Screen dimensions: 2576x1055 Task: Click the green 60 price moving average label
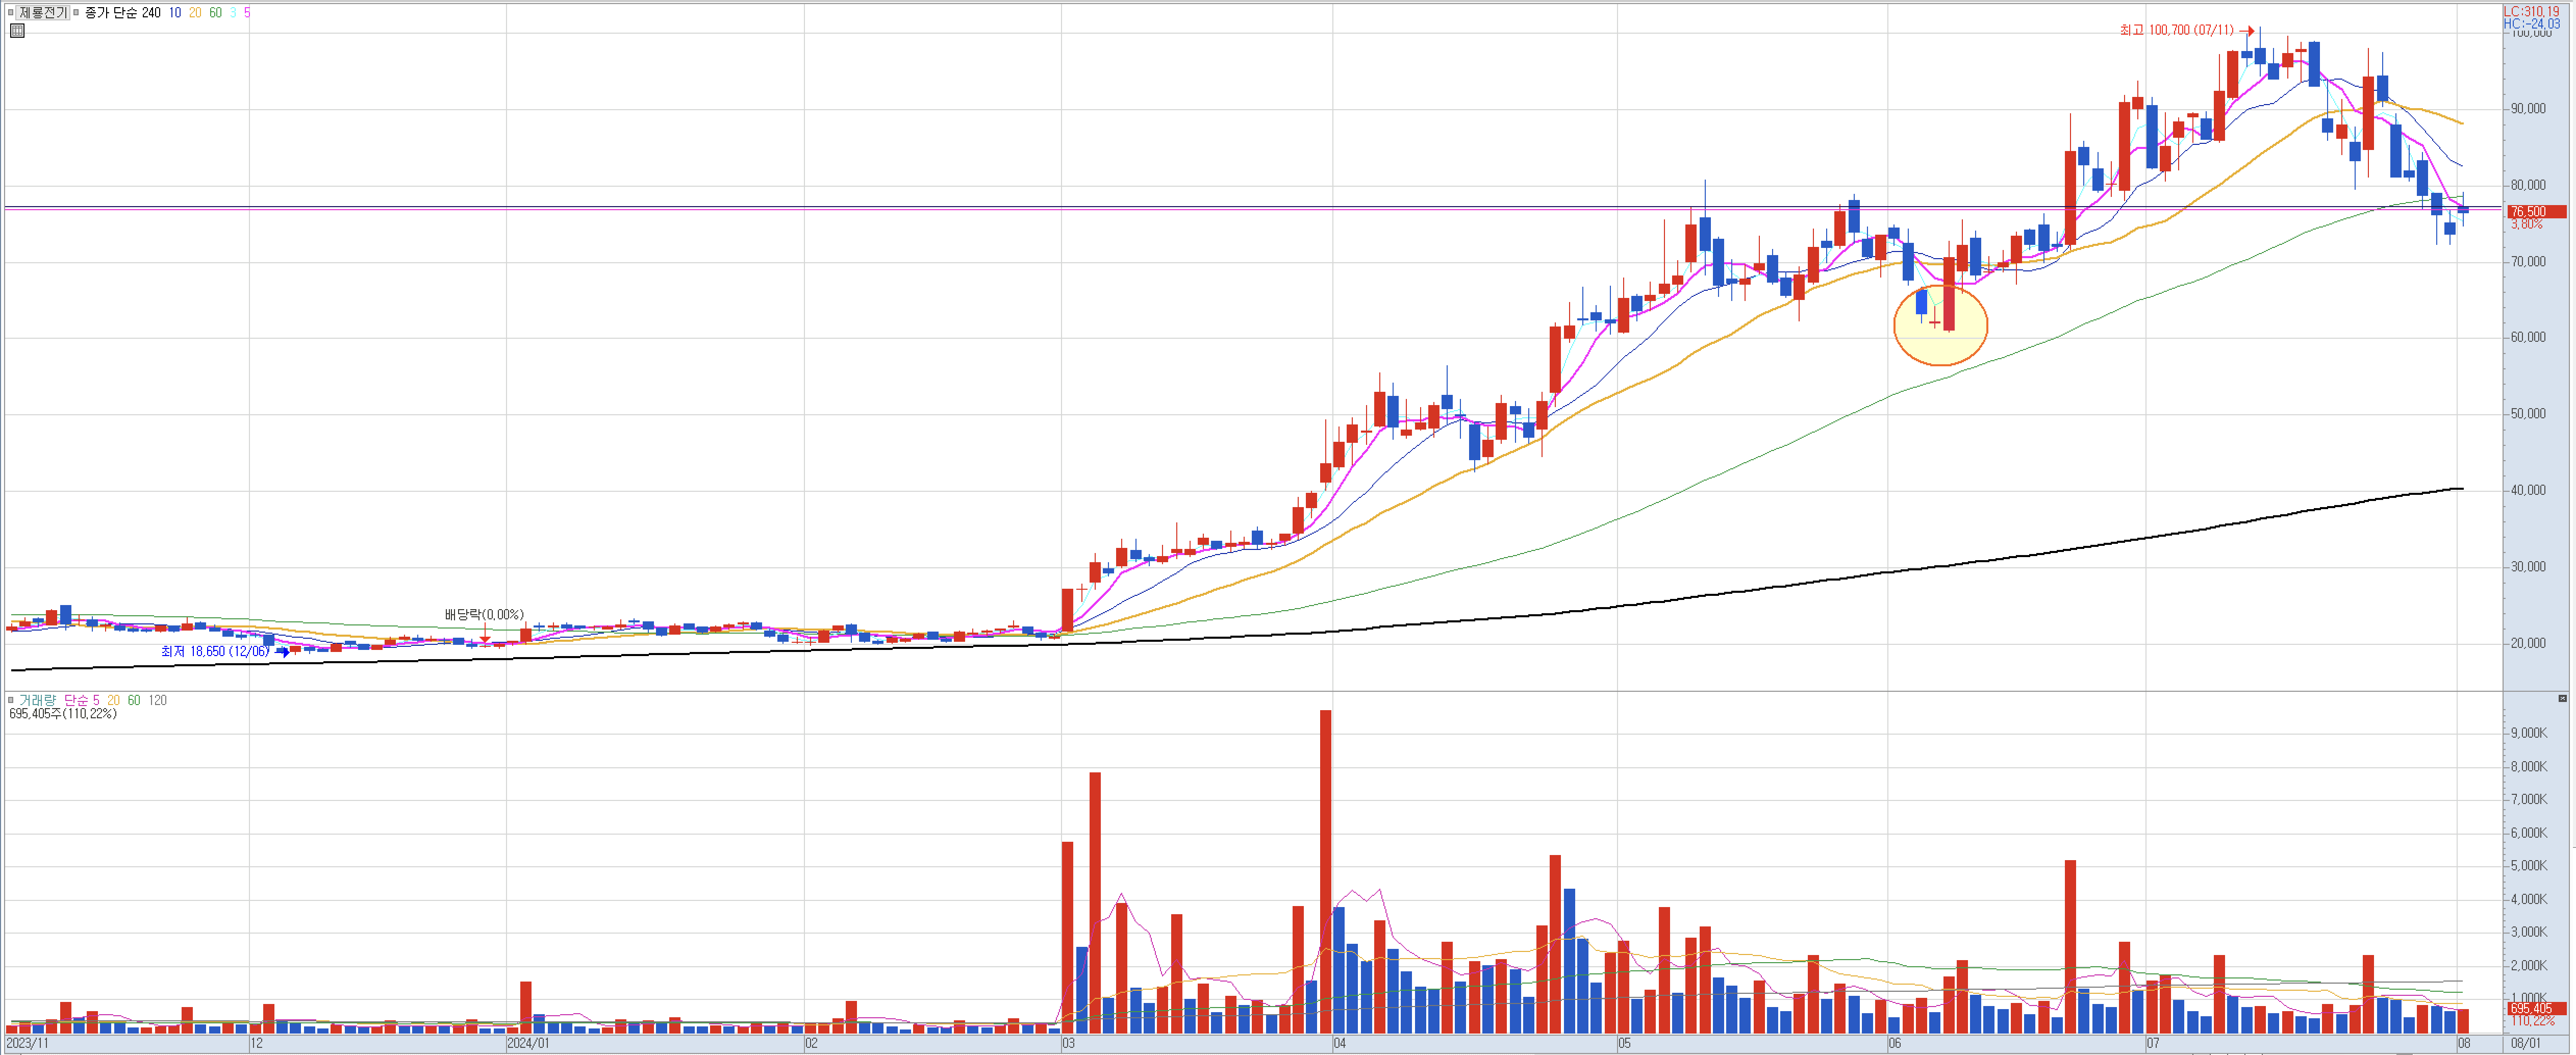click(215, 13)
